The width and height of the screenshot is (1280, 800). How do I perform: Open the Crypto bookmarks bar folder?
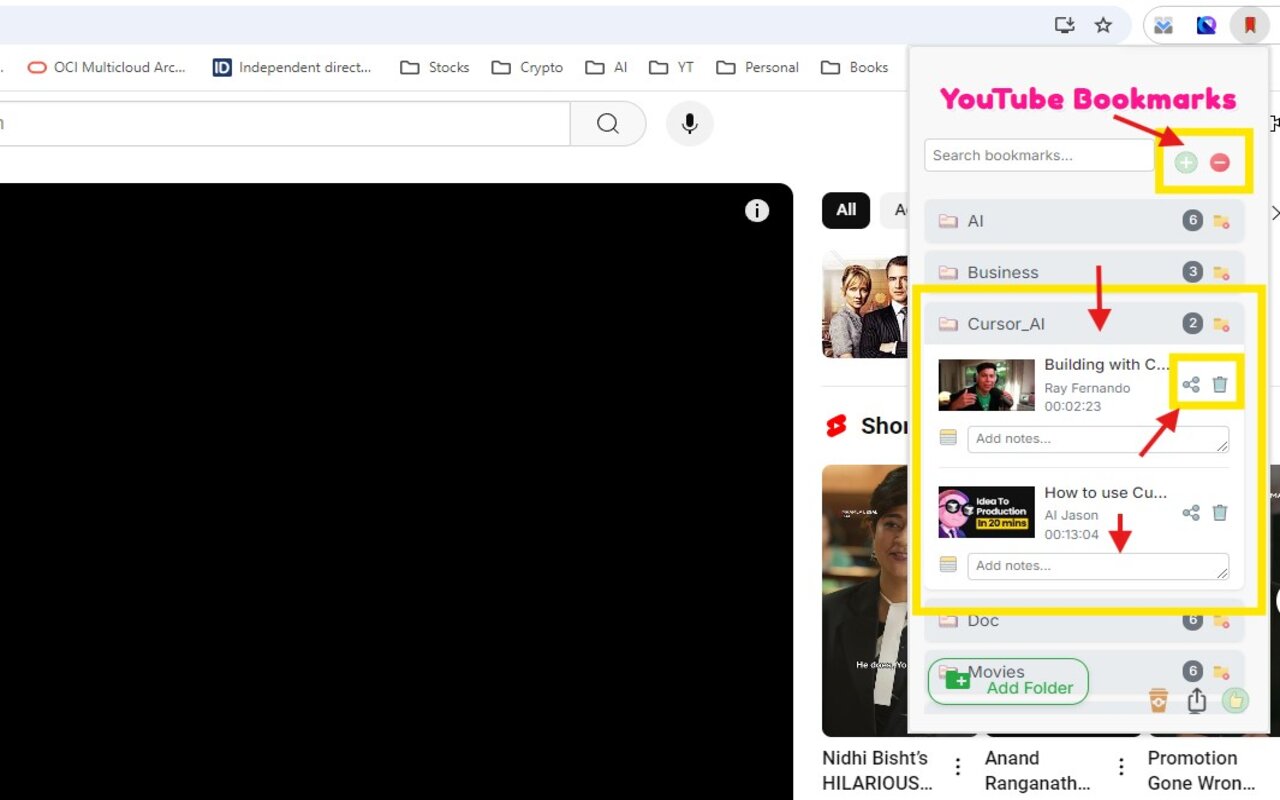coord(527,67)
